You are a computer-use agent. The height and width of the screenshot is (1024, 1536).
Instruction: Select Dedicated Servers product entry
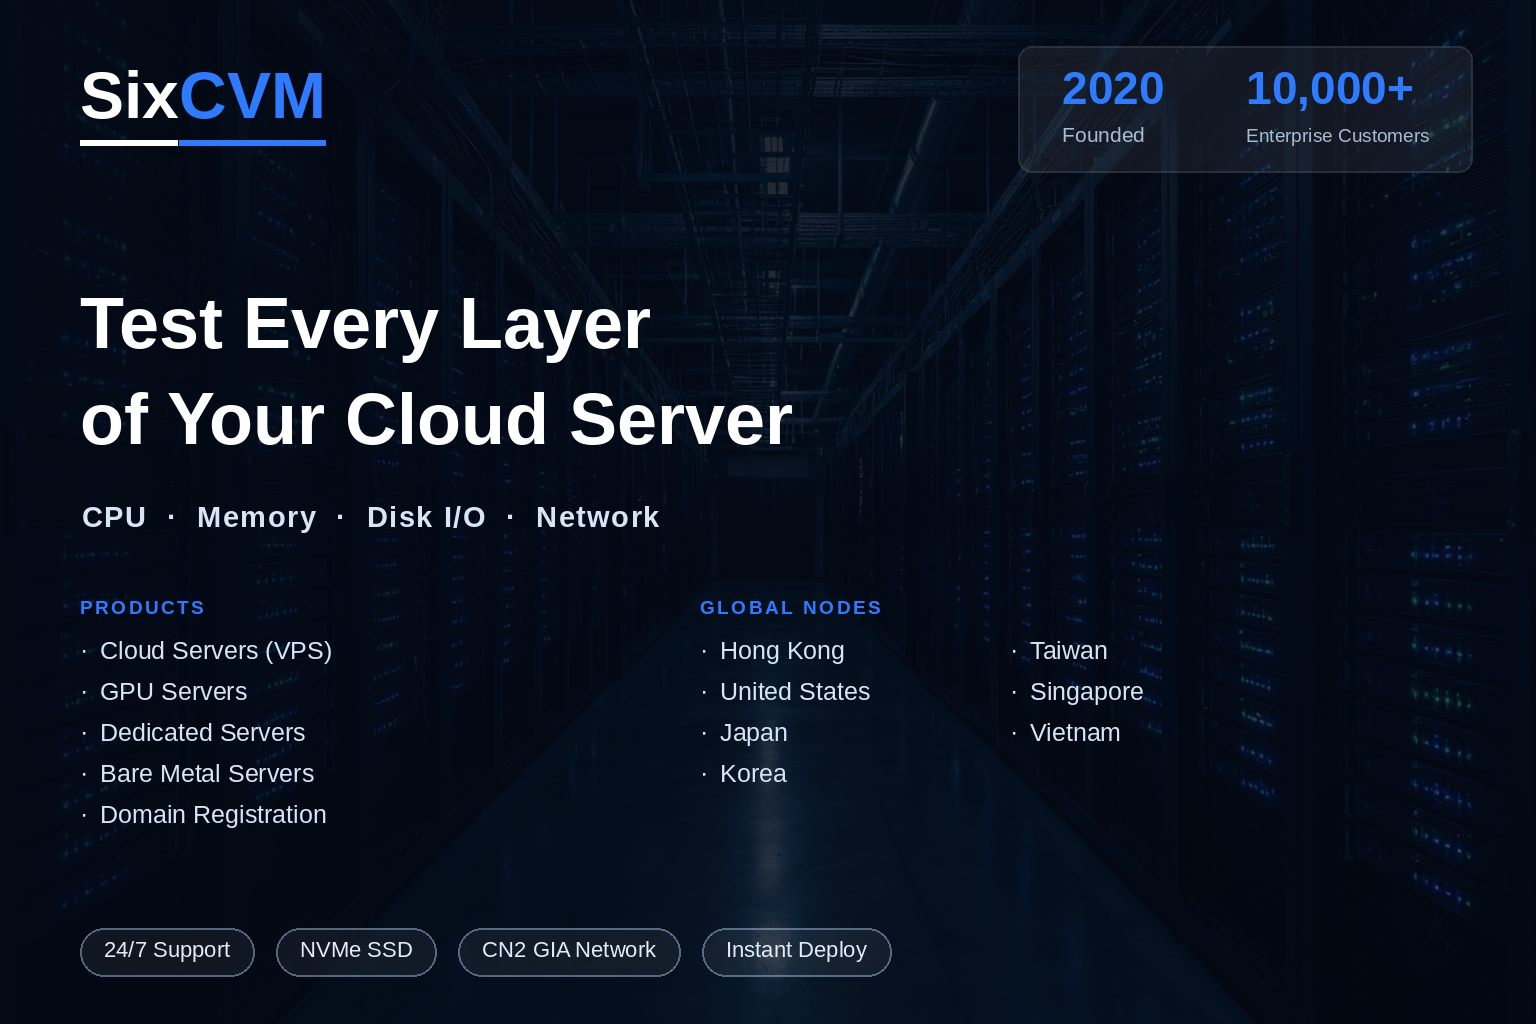pos(202,733)
